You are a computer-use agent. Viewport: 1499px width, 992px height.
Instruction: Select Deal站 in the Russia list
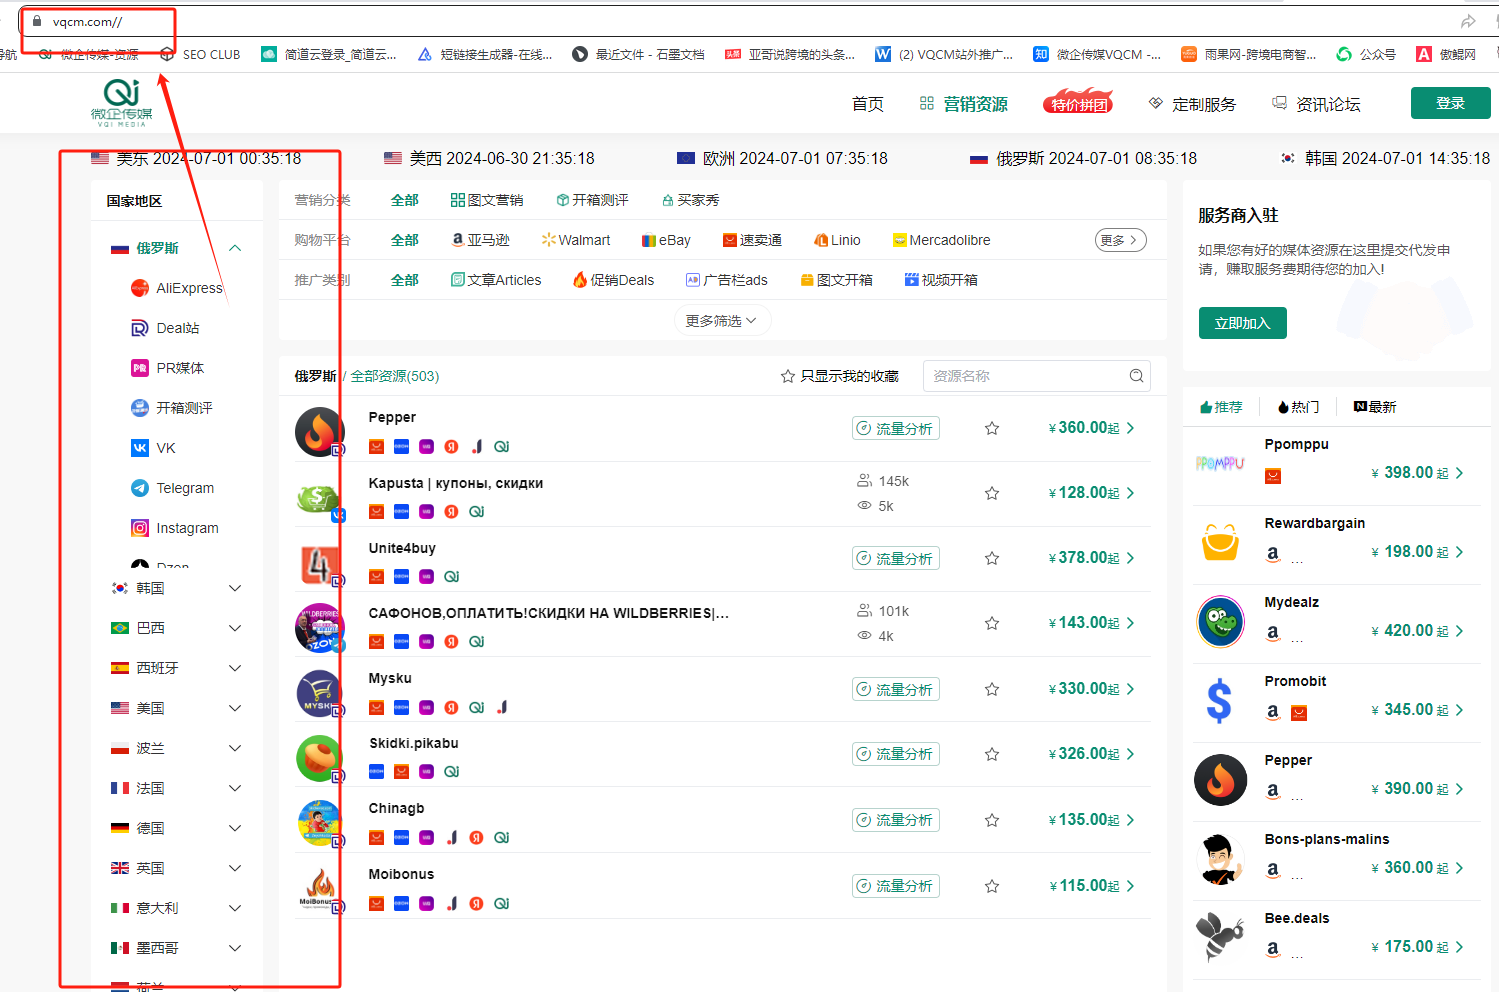click(165, 328)
